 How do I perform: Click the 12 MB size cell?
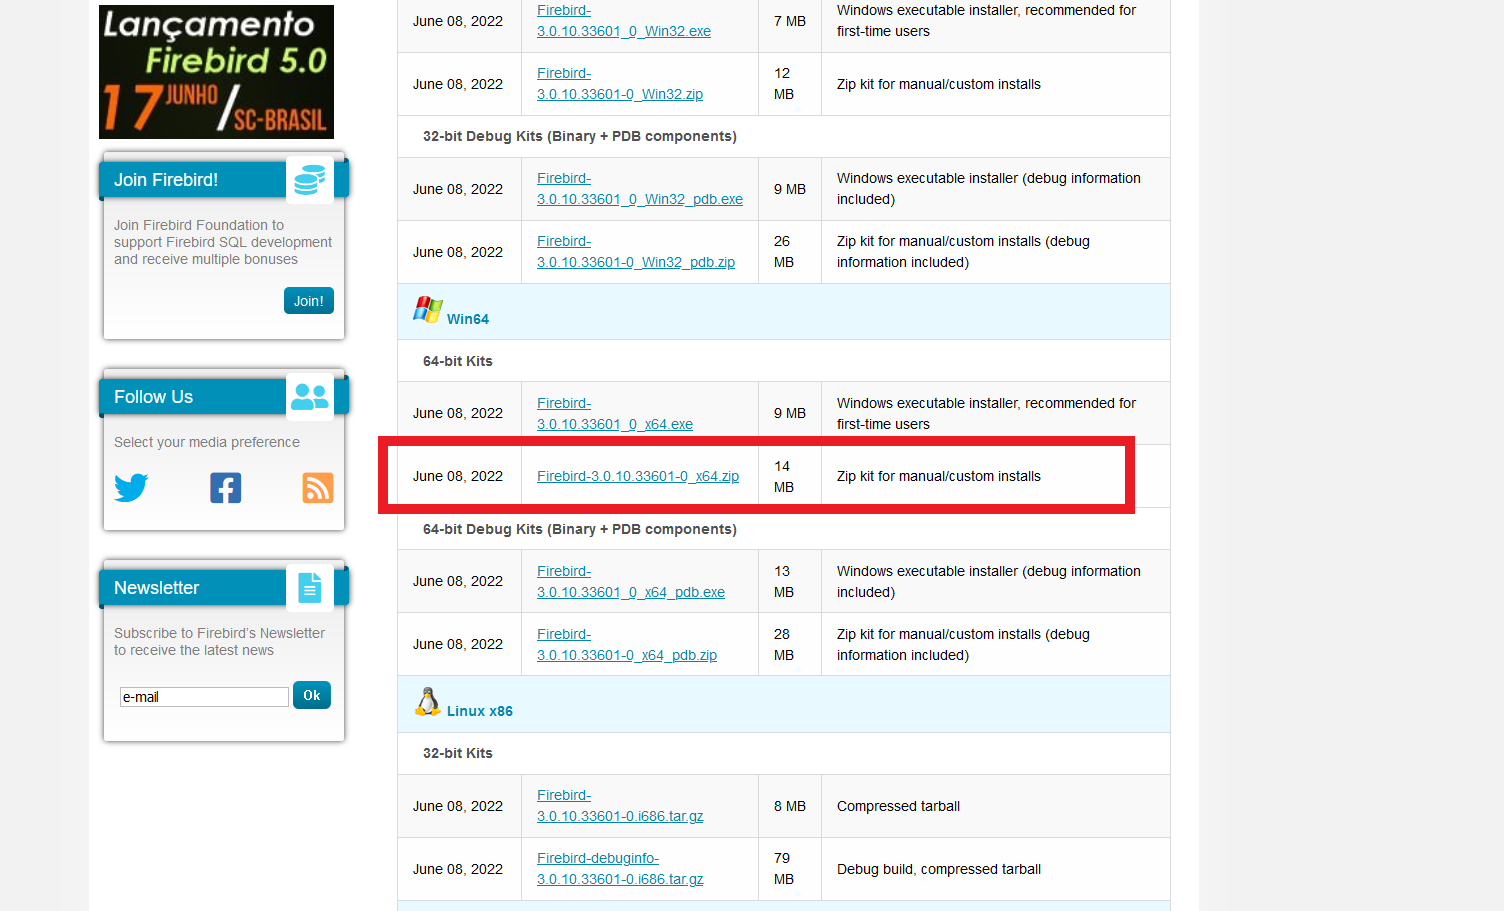789,84
